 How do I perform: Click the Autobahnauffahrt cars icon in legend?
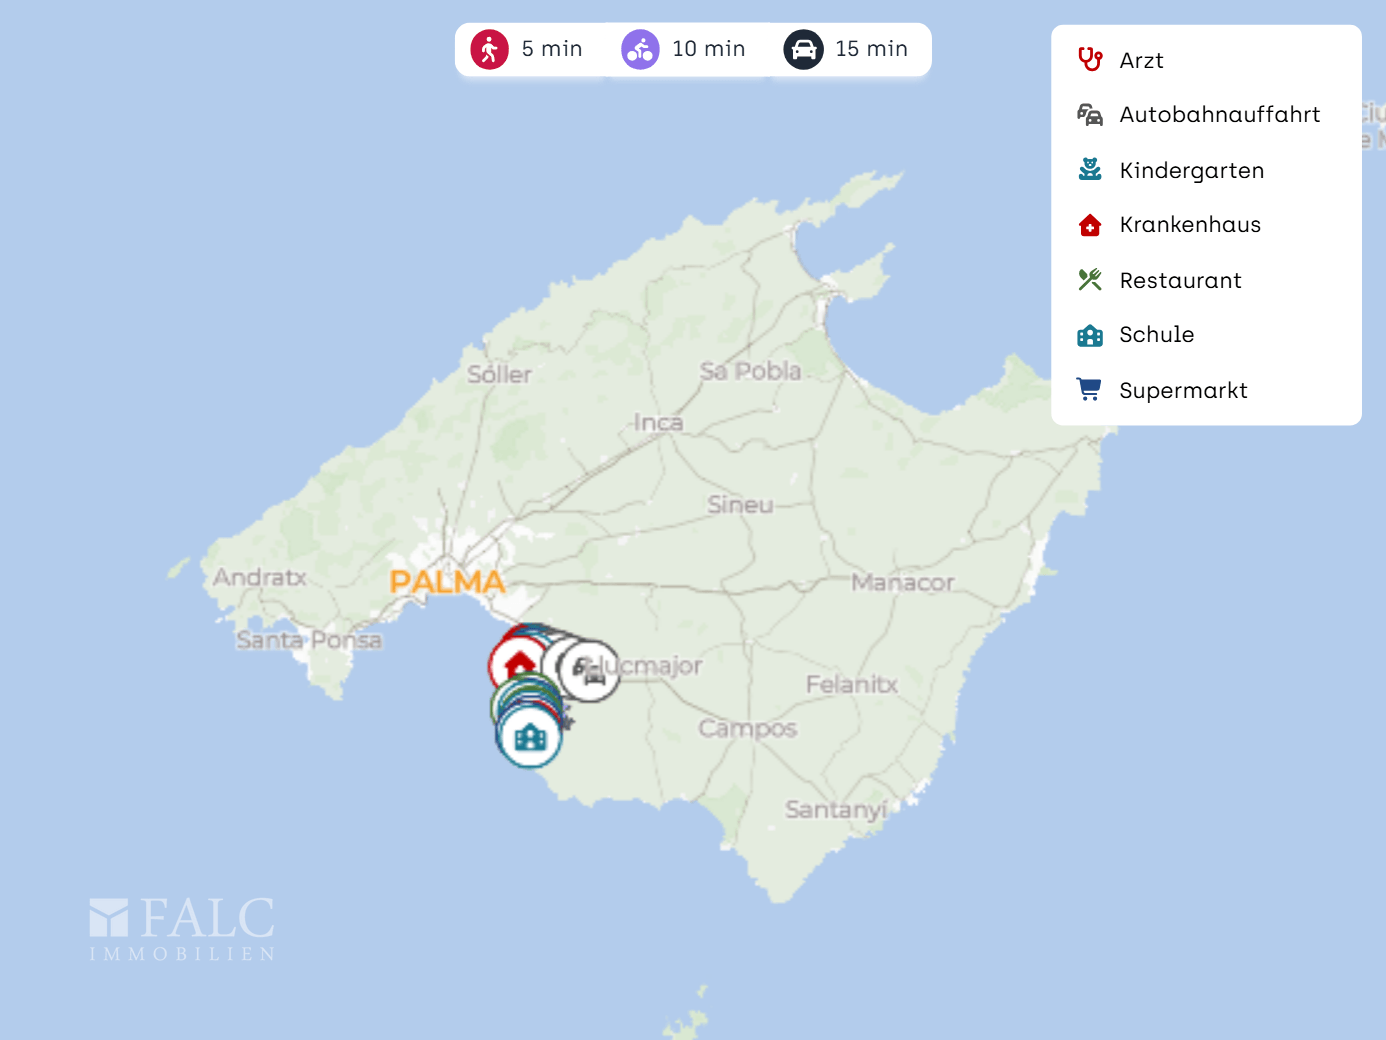coord(1090,115)
